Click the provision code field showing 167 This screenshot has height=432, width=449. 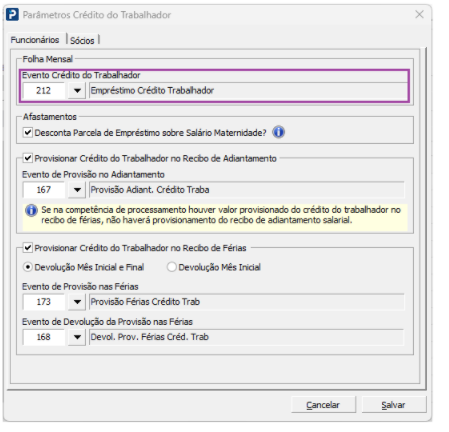pos(44,190)
